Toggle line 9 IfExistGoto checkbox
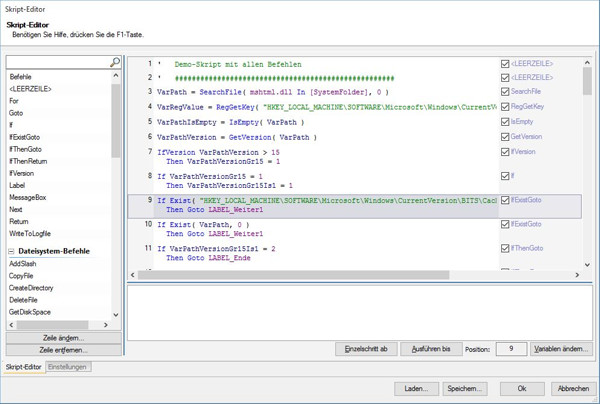Viewport: 600px width, 404px height. coord(505,200)
